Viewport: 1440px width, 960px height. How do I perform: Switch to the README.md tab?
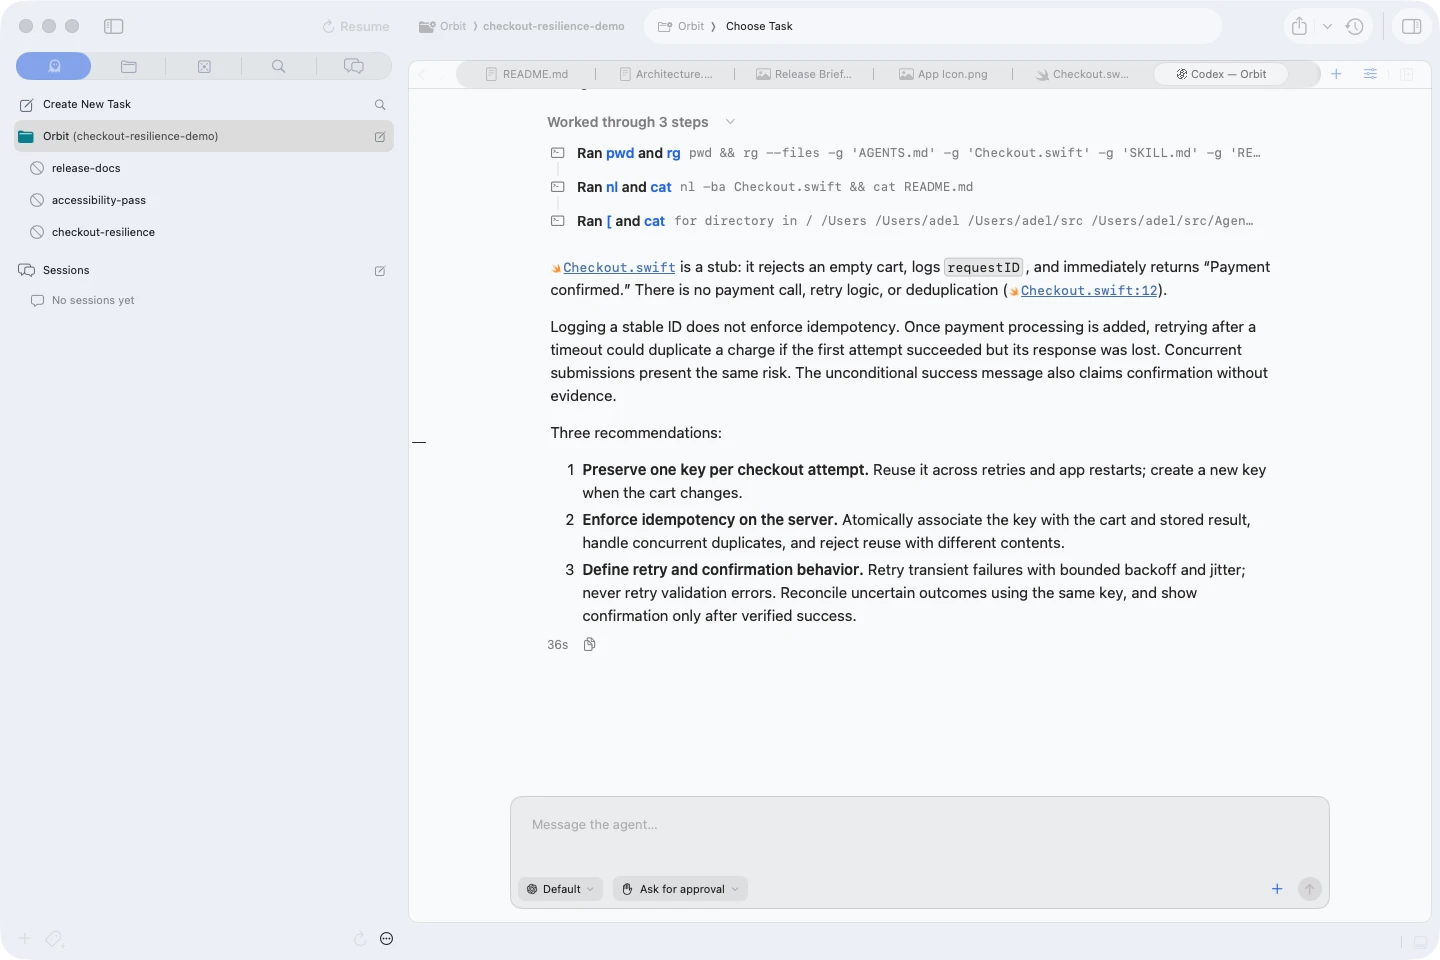(x=527, y=74)
